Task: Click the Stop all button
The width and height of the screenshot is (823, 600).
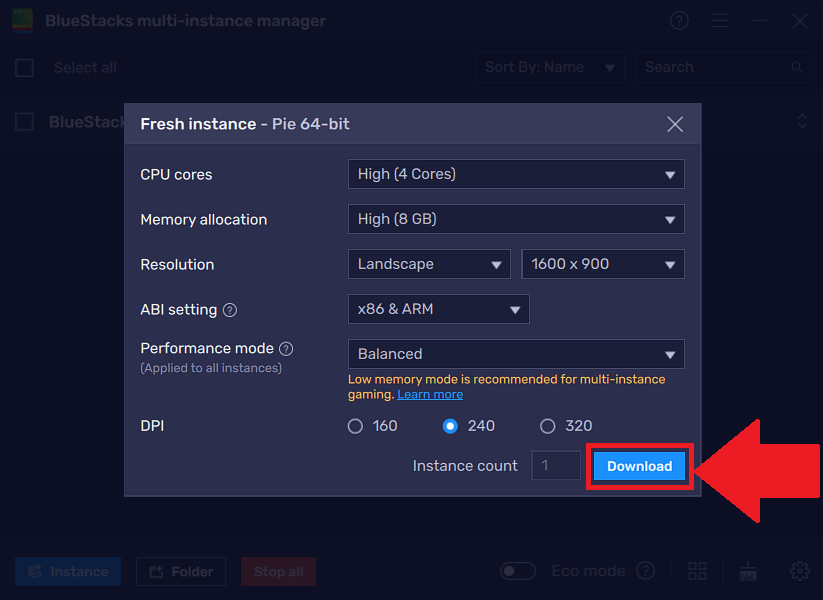Action: coord(278,572)
